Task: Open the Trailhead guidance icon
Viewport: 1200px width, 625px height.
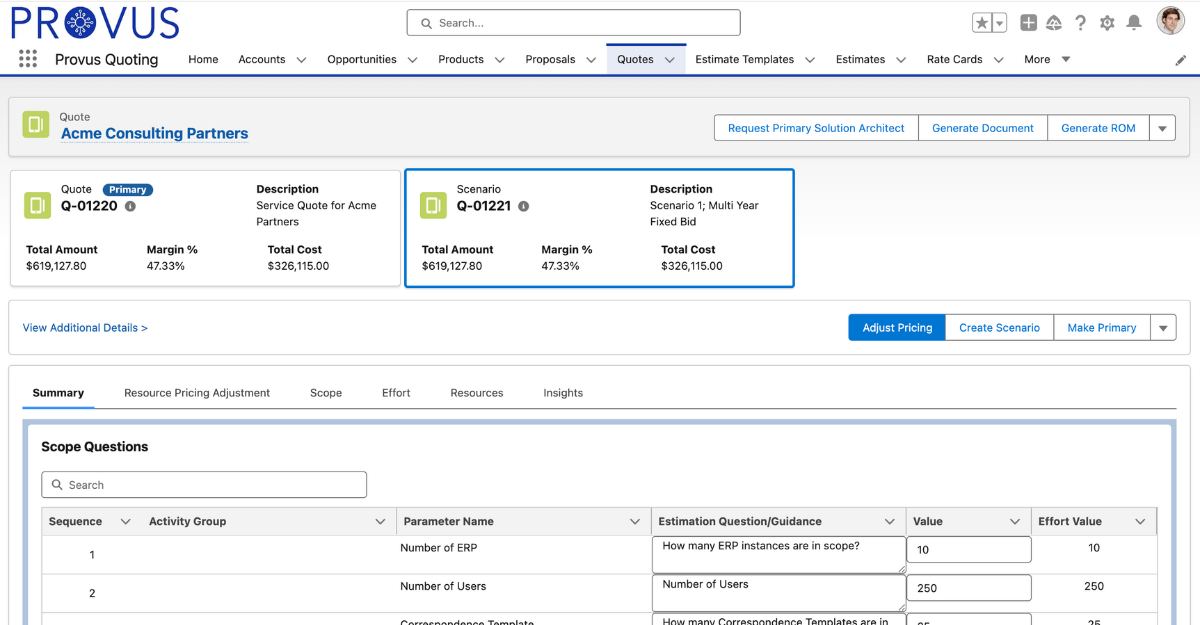Action: 1054,23
